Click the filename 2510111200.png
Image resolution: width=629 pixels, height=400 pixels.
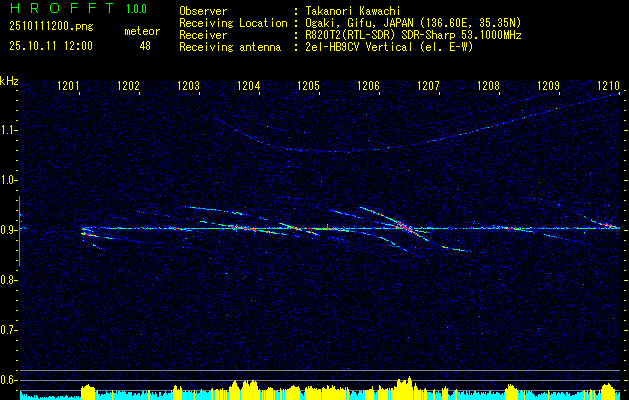coord(51,27)
